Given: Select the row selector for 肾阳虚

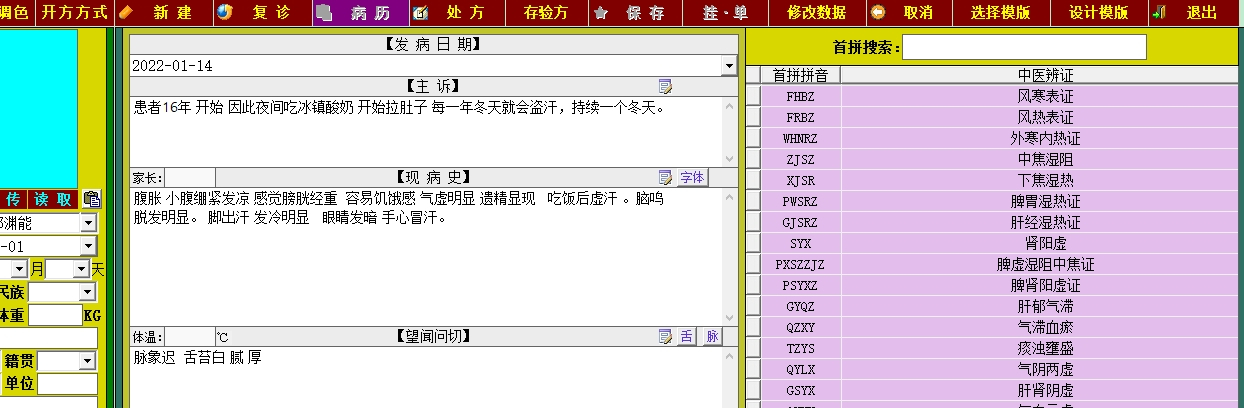Looking at the screenshot, I should coord(752,244).
